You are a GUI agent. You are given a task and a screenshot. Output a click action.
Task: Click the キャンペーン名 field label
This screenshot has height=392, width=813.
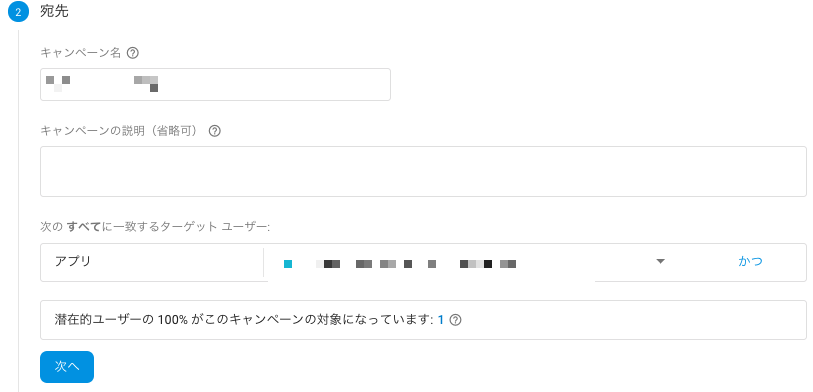[81, 53]
